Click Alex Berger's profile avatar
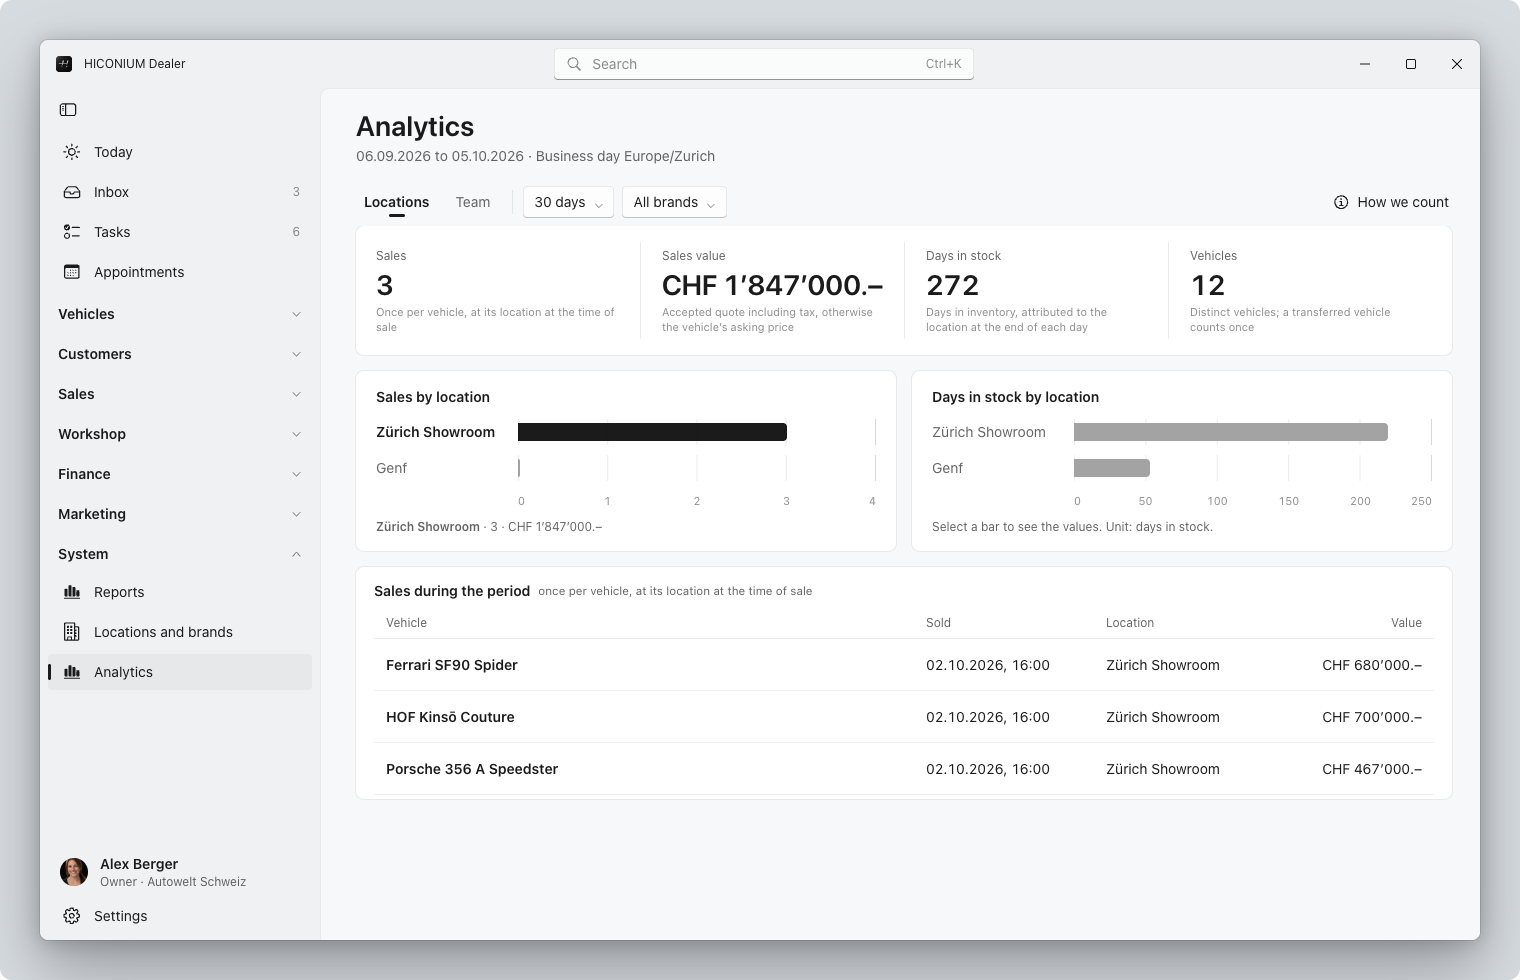Screen dimensions: 1520x980 tap(74, 872)
